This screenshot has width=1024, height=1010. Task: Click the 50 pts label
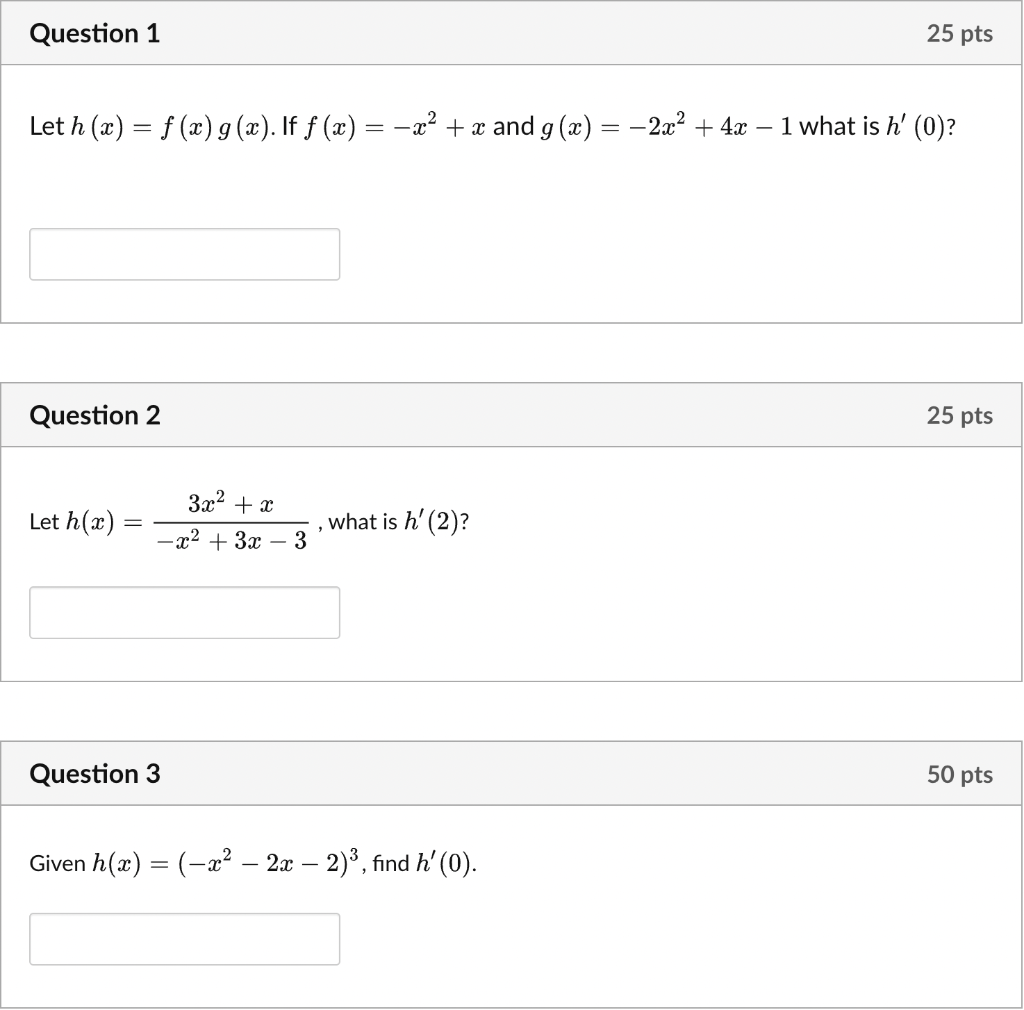(959, 774)
